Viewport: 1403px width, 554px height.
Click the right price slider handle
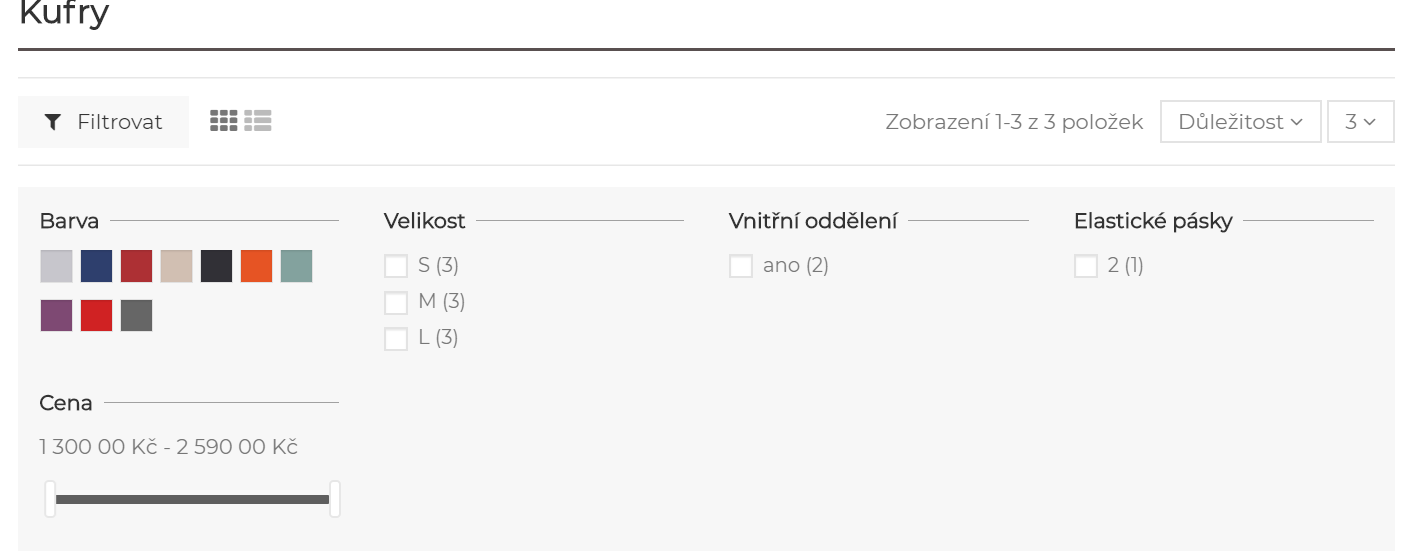(x=335, y=499)
